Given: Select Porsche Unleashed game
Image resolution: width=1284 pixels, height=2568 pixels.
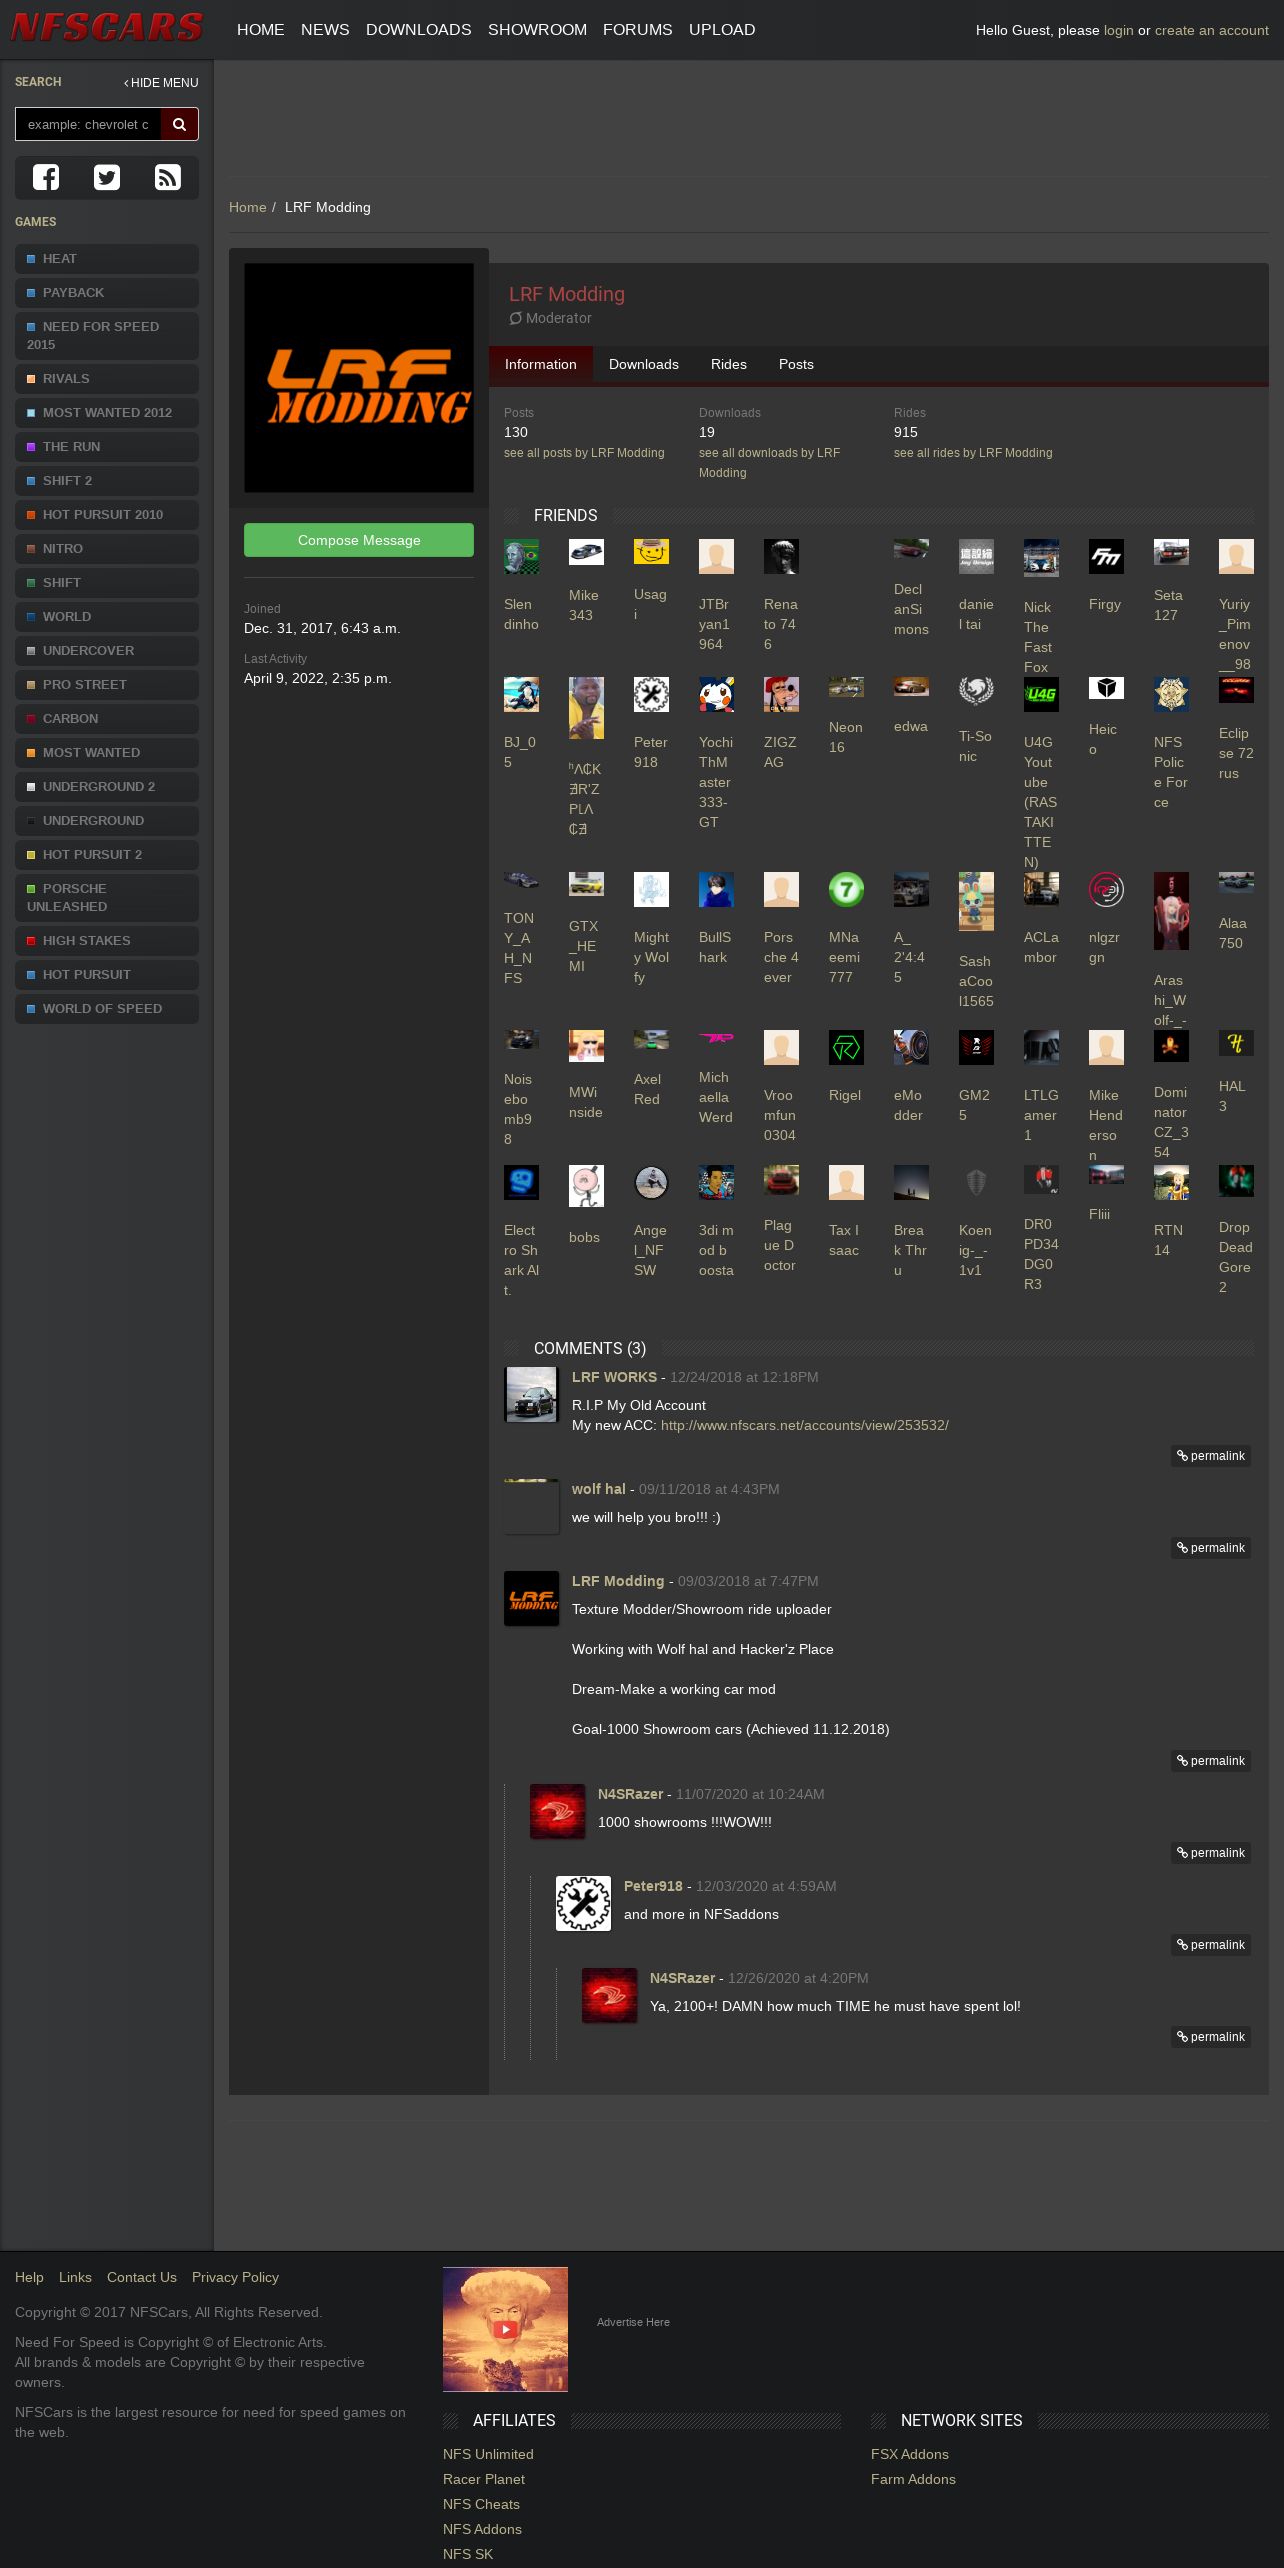Looking at the screenshot, I should [107, 898].
